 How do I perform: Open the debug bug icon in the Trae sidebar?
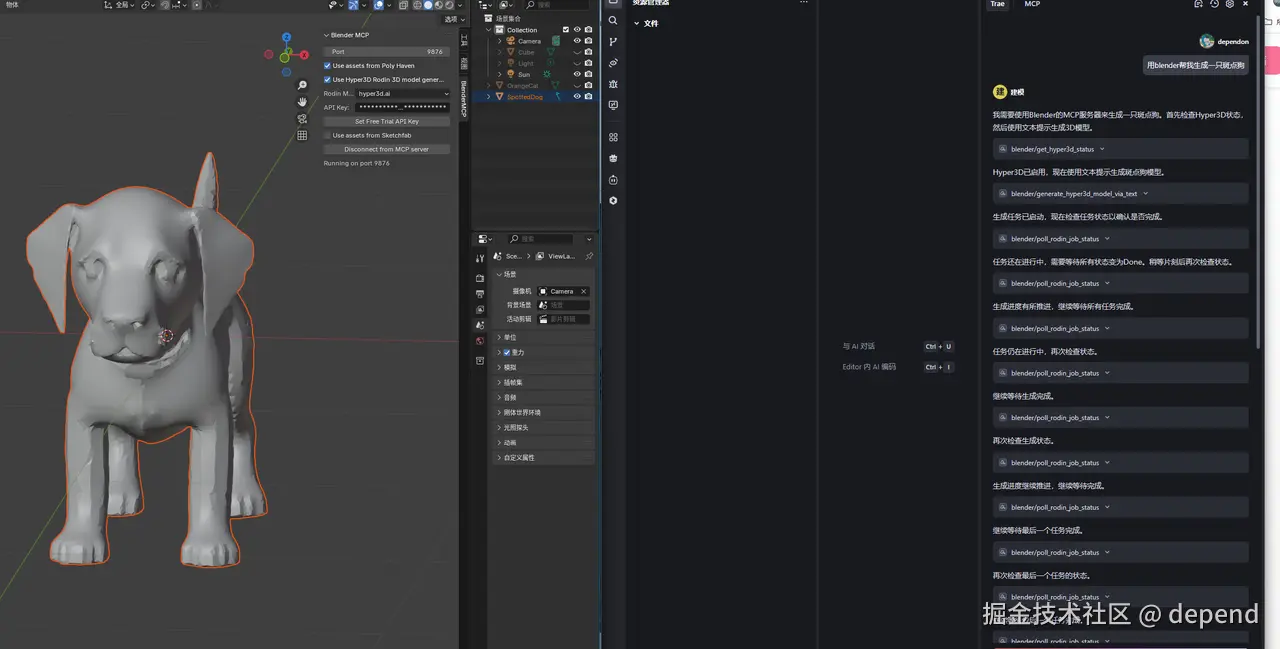tap(613, 84)
